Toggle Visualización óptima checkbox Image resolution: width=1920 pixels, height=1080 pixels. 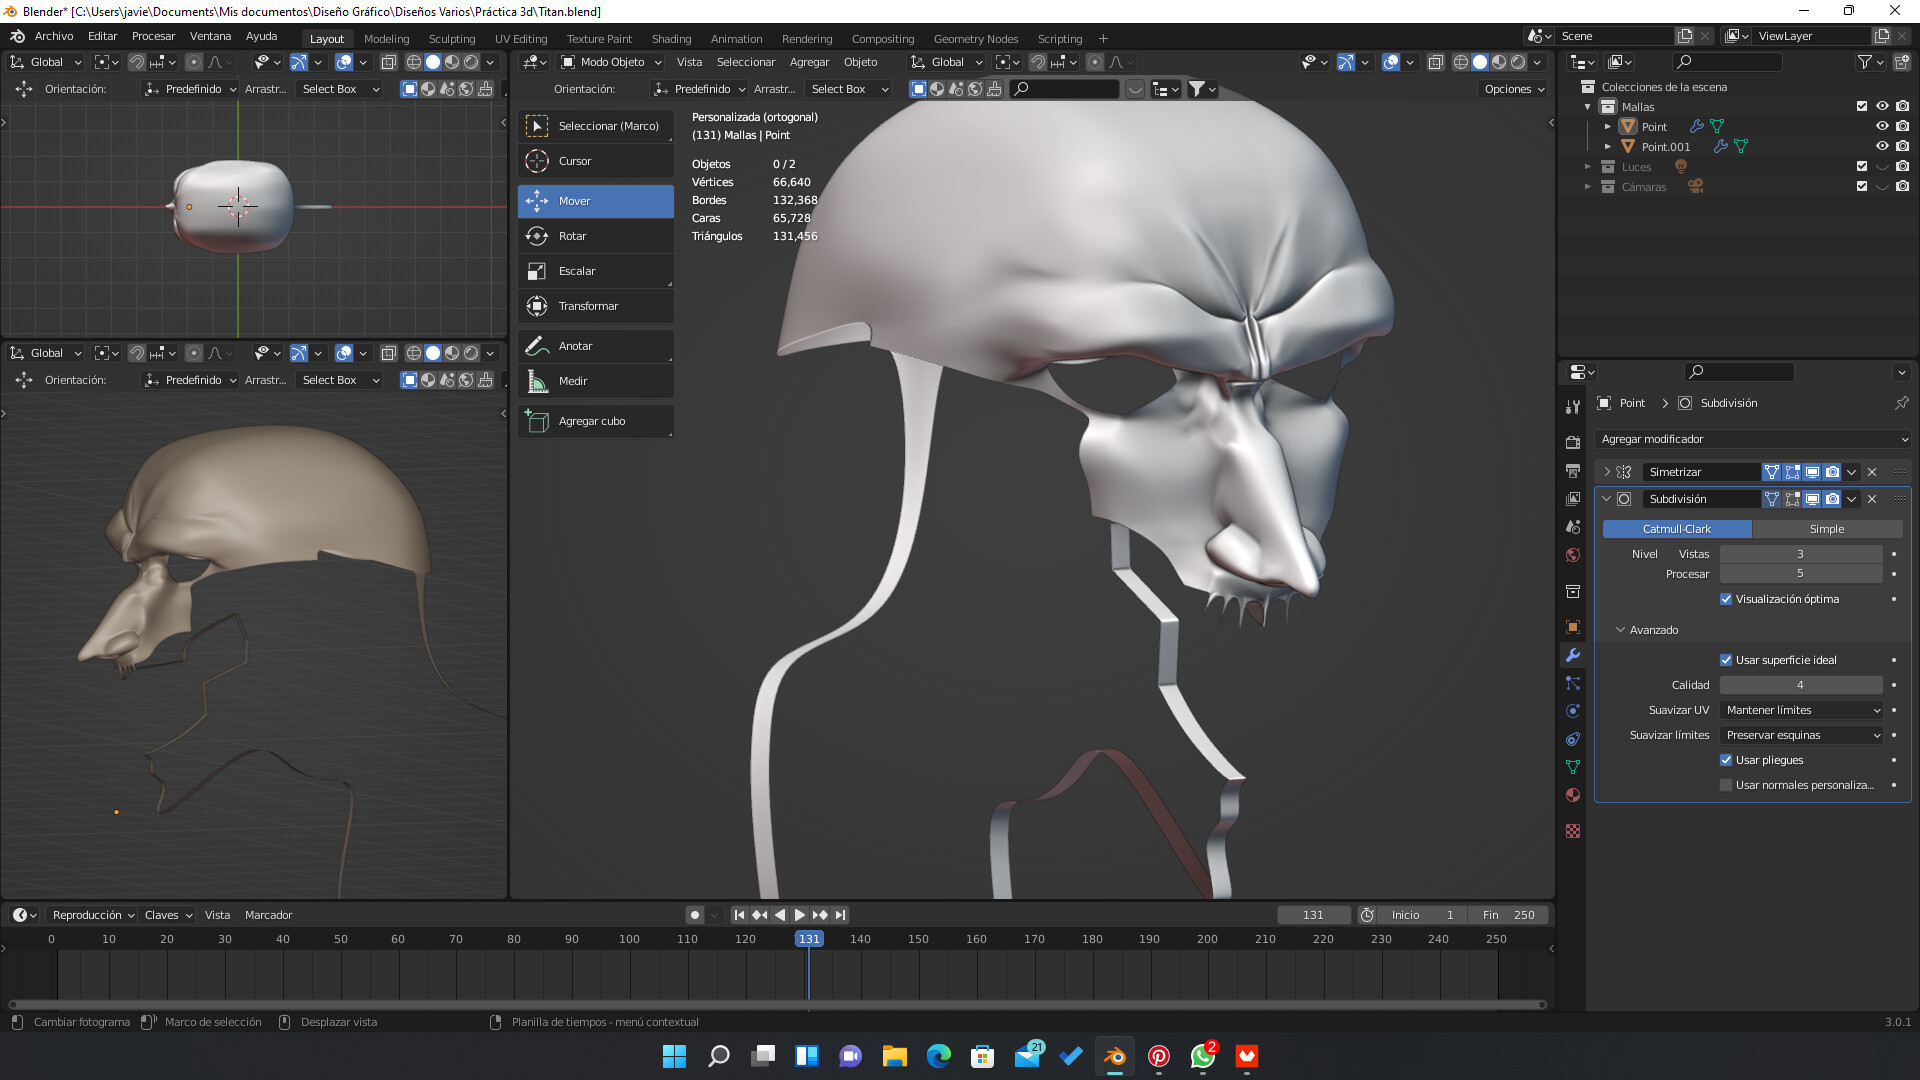point(1726,599)
